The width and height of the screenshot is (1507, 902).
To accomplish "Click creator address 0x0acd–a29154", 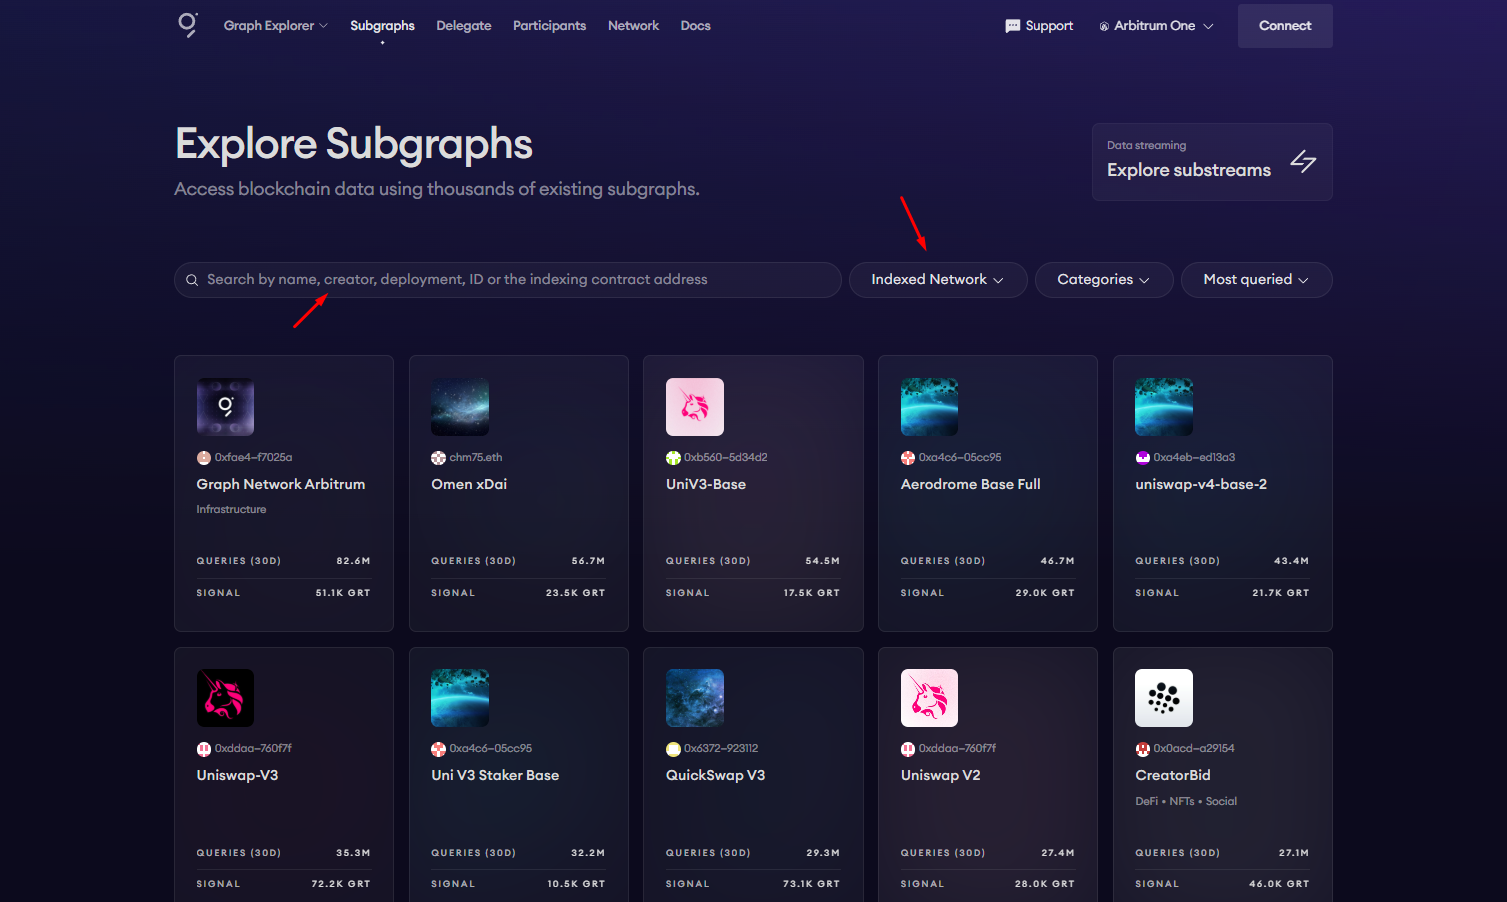I will click(x=1194, y=749).
